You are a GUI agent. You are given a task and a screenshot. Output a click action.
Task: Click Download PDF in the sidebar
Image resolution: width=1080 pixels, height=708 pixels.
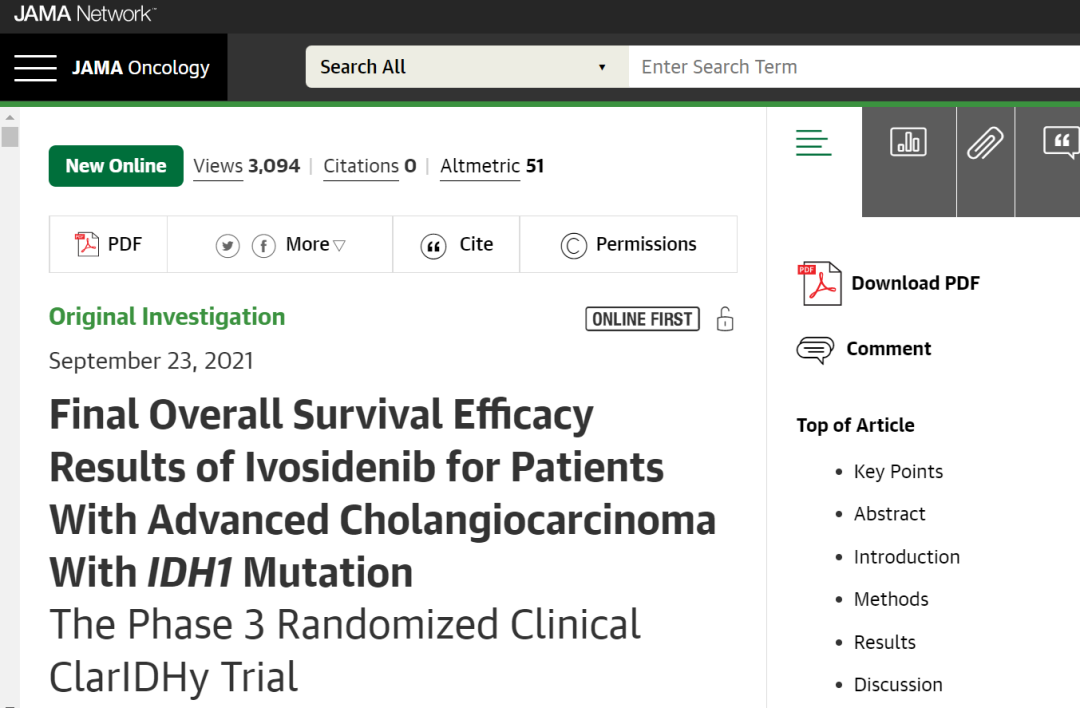tap(889, 283)
